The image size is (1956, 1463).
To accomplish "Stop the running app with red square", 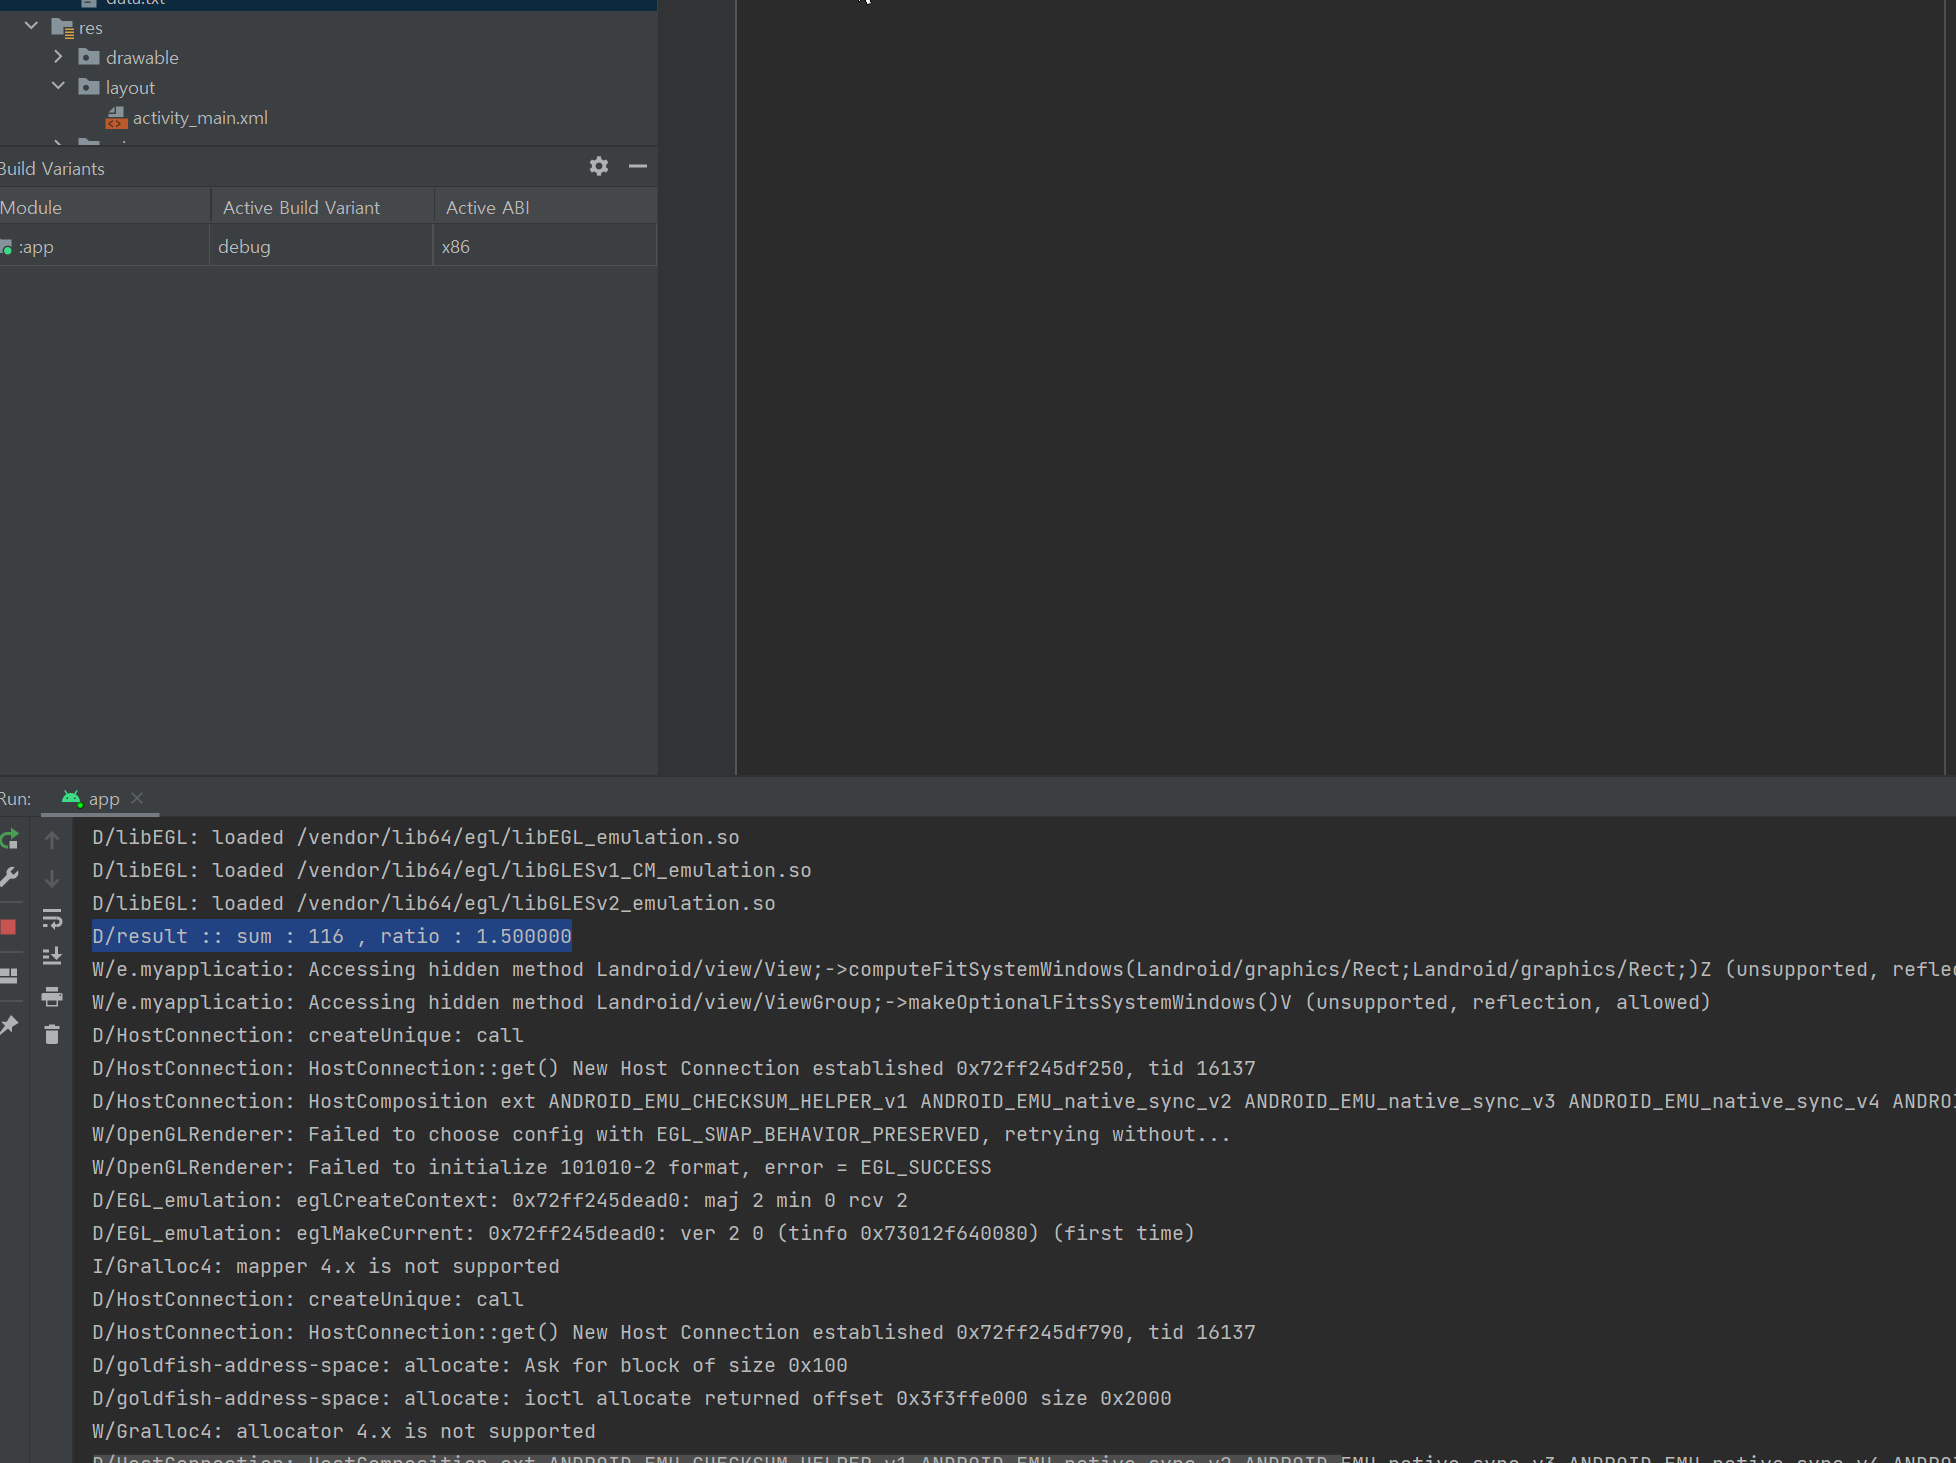I will tap(9, 927).
